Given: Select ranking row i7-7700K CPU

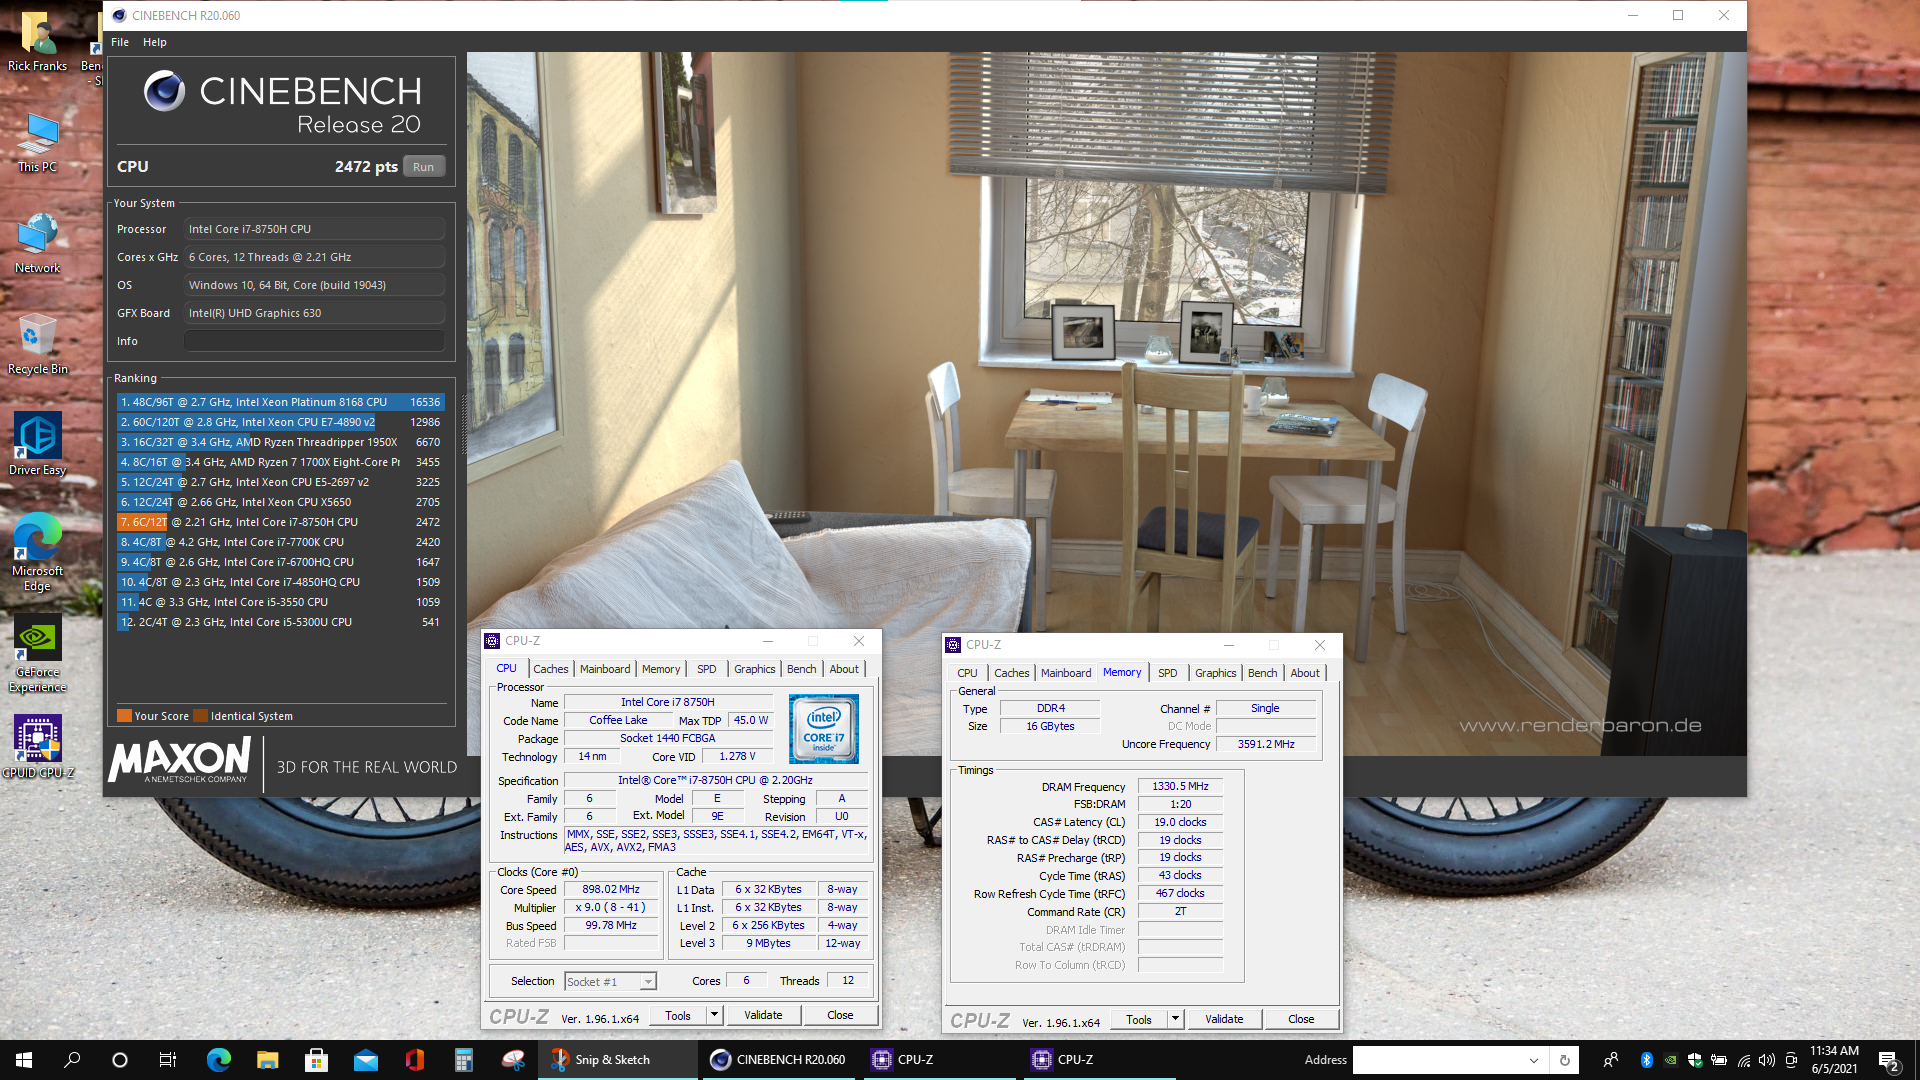Looking at the screenshot, I should pyautogui.click(x=280, y=542).
